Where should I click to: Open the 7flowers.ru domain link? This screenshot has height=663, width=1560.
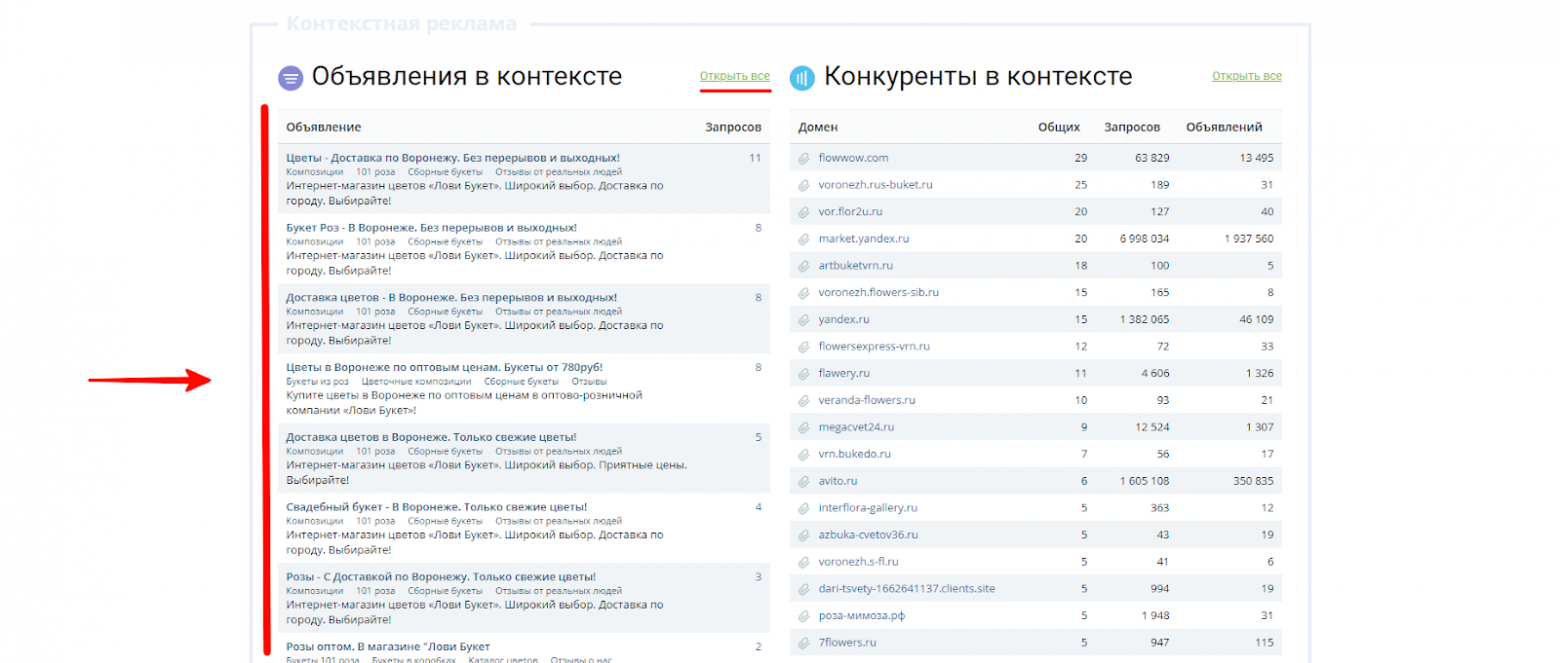click(x=847, y=643)
